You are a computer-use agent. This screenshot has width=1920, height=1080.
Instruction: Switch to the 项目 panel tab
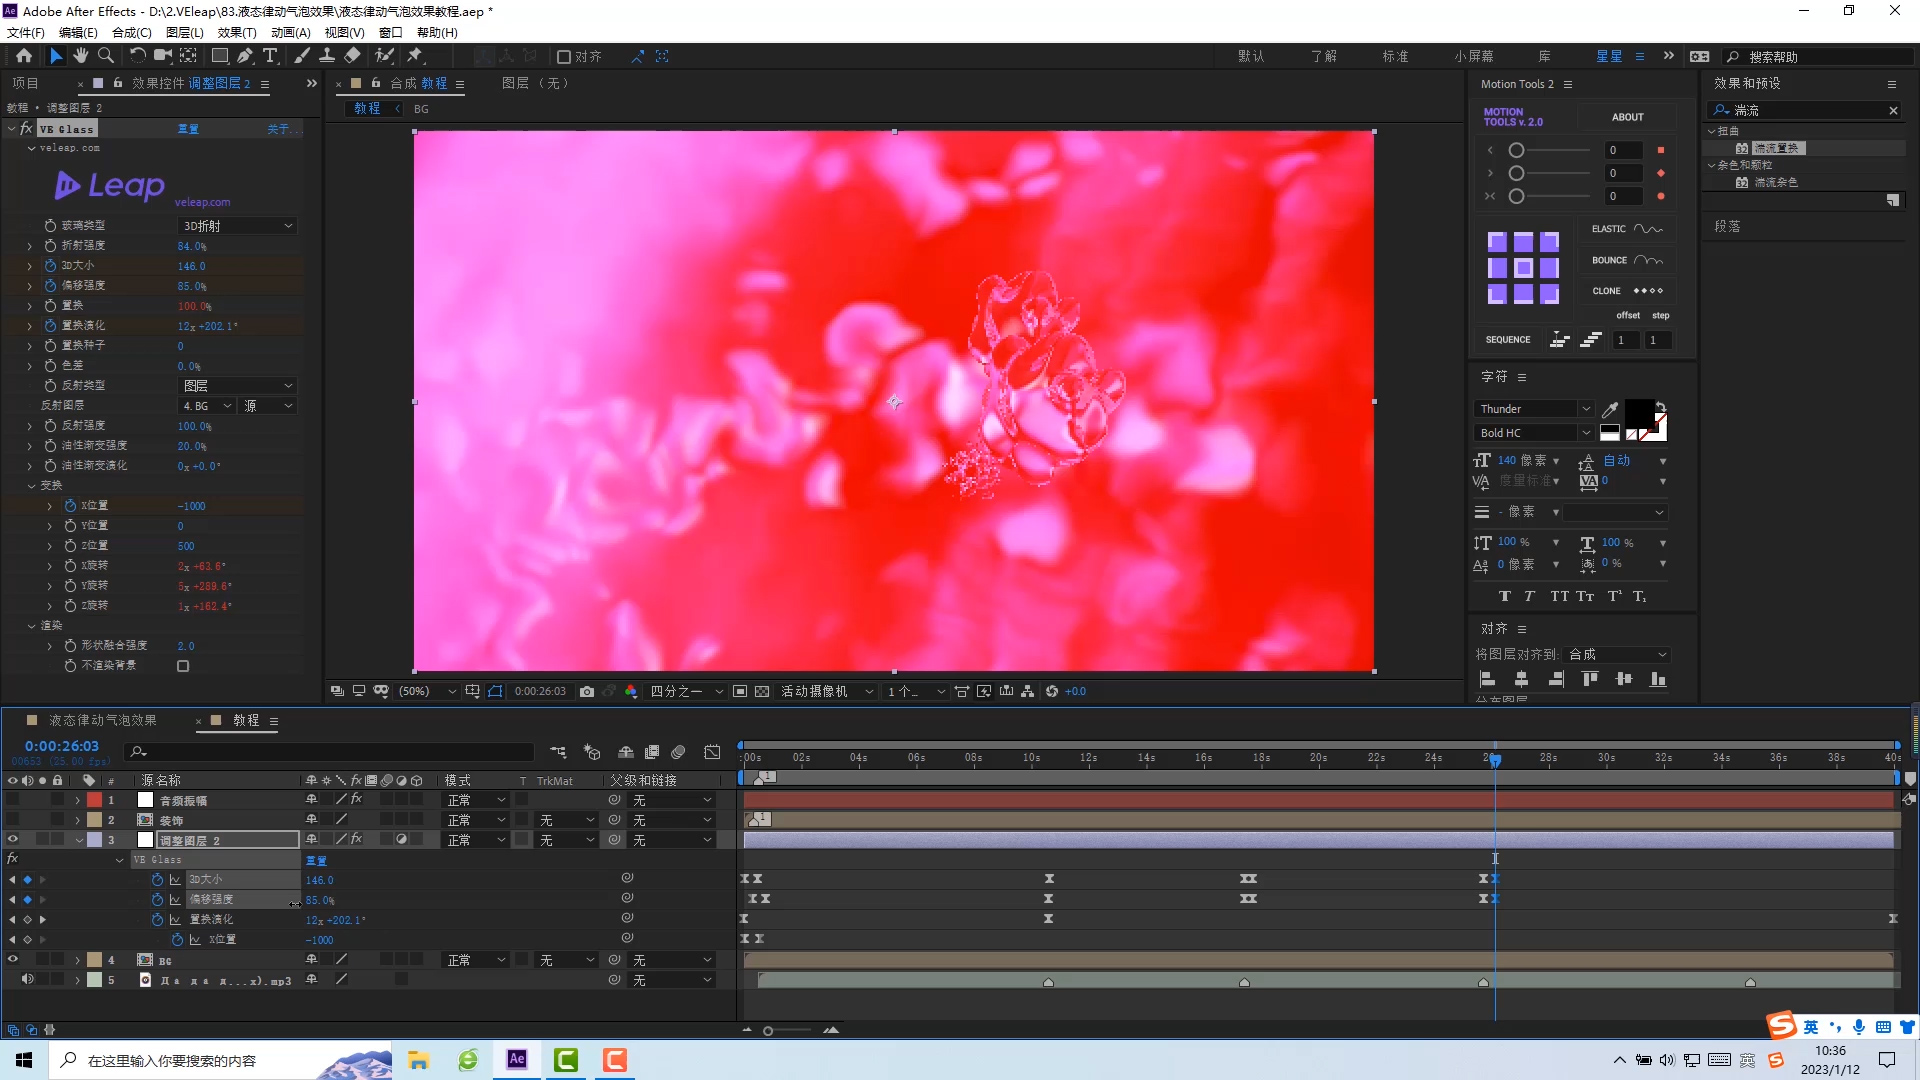point(25,83)
